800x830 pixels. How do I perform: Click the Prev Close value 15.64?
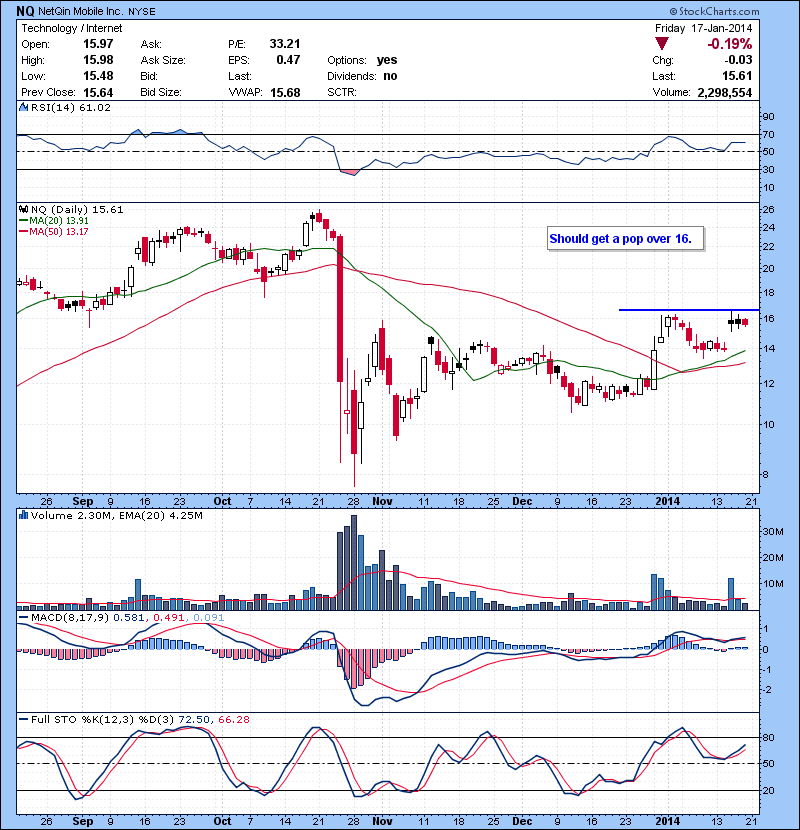pos(98,93)
